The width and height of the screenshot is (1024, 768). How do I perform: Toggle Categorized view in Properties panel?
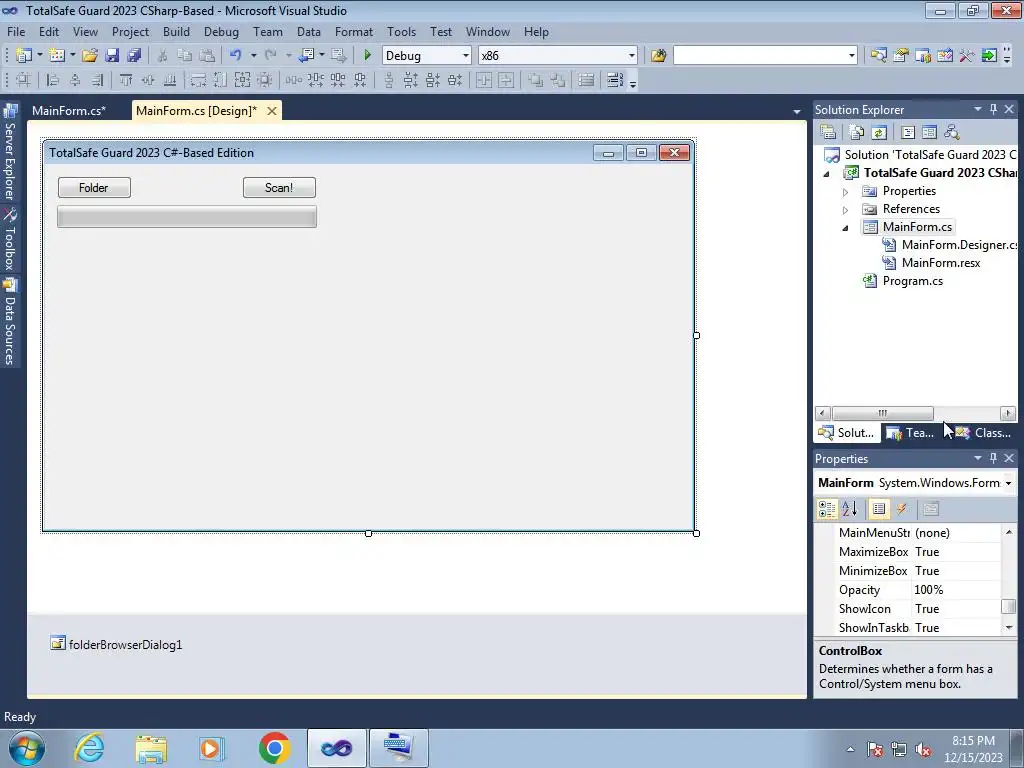click(x=827, y=509)
